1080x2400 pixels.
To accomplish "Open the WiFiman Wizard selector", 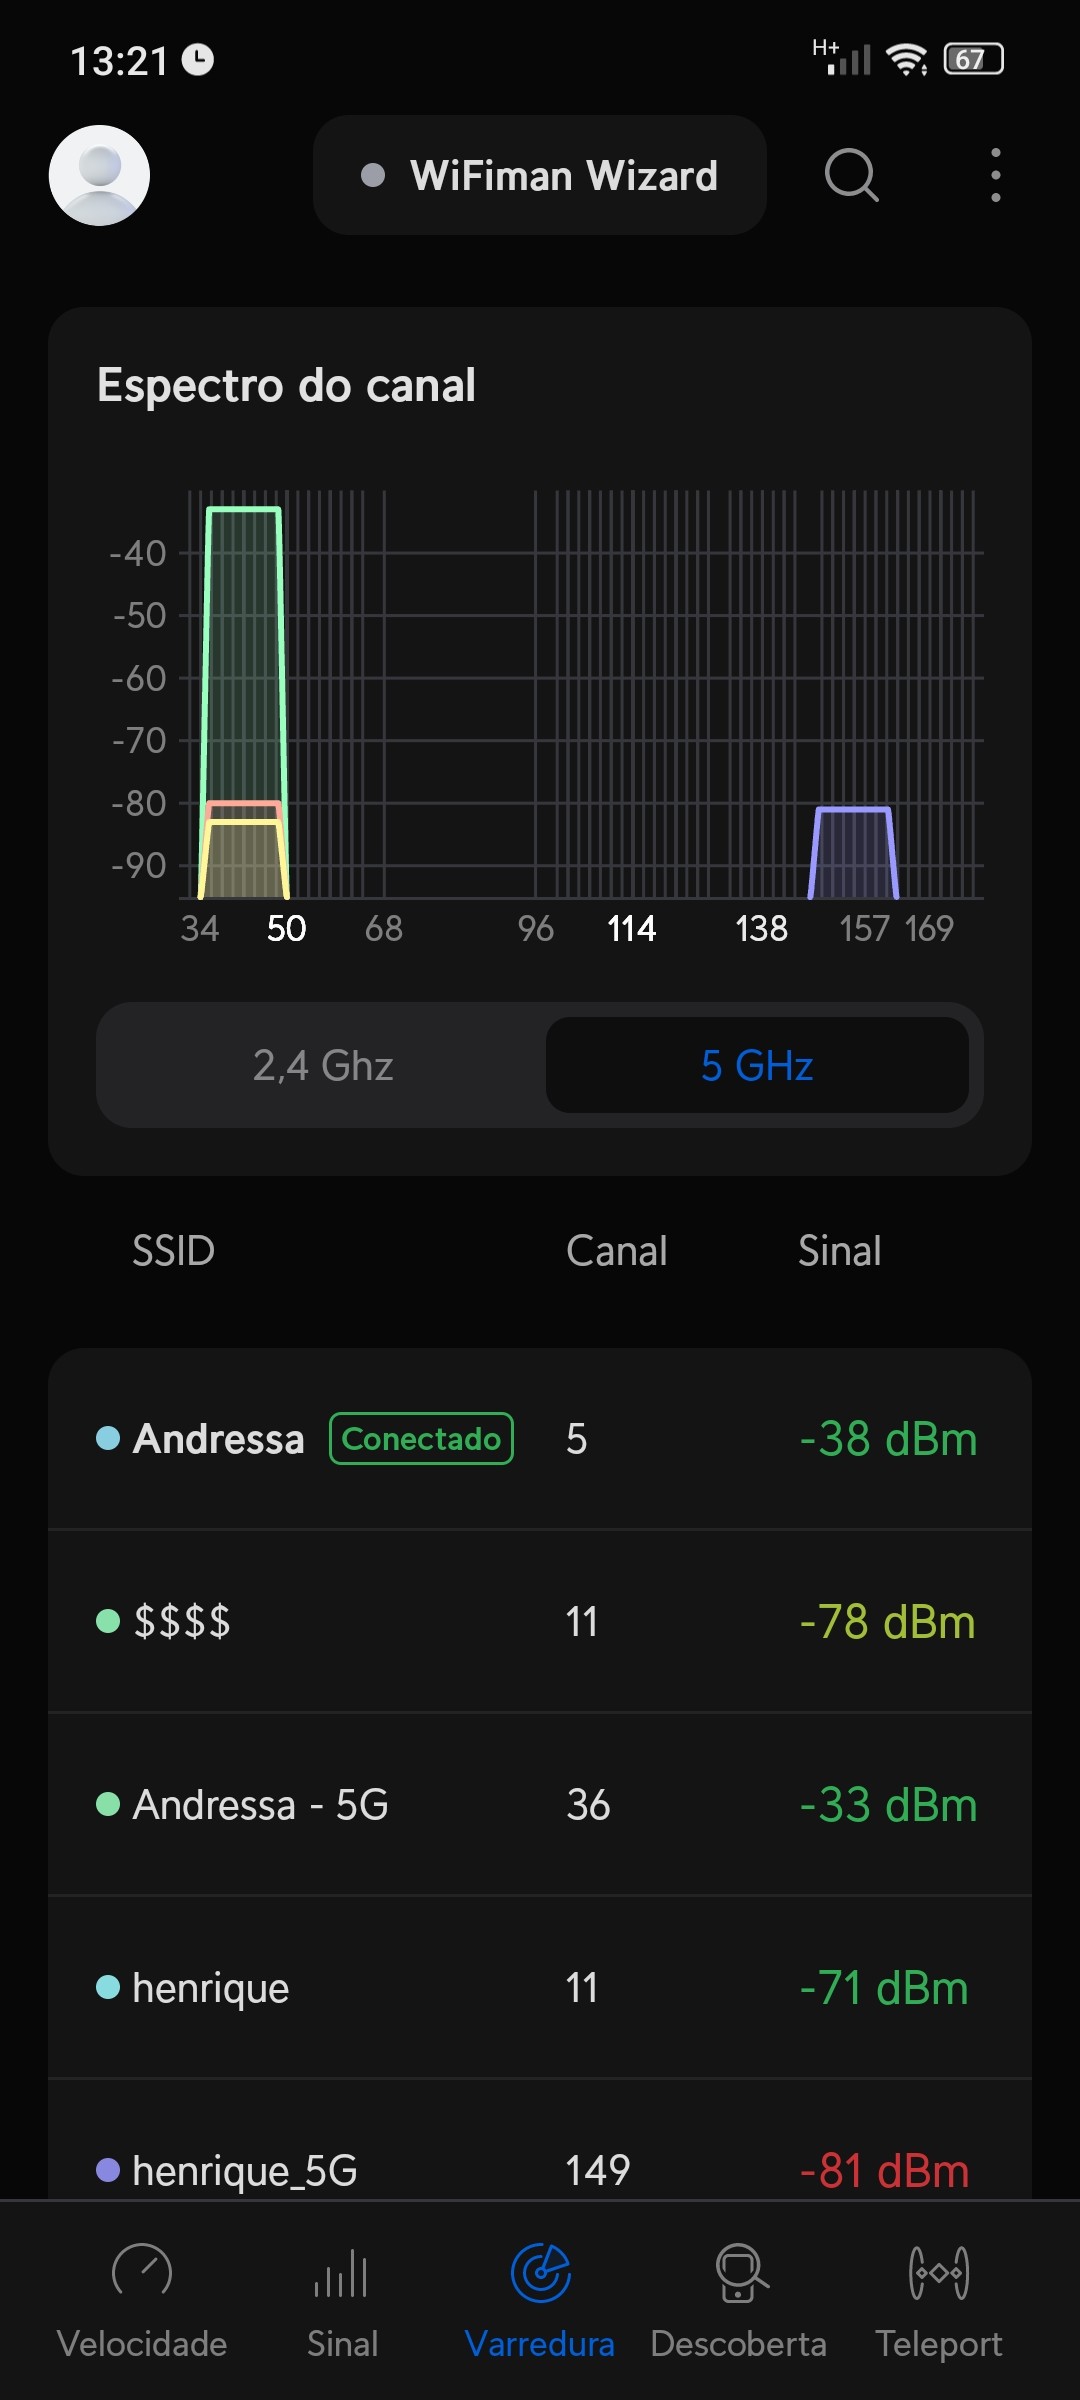I will coord(540,176).
